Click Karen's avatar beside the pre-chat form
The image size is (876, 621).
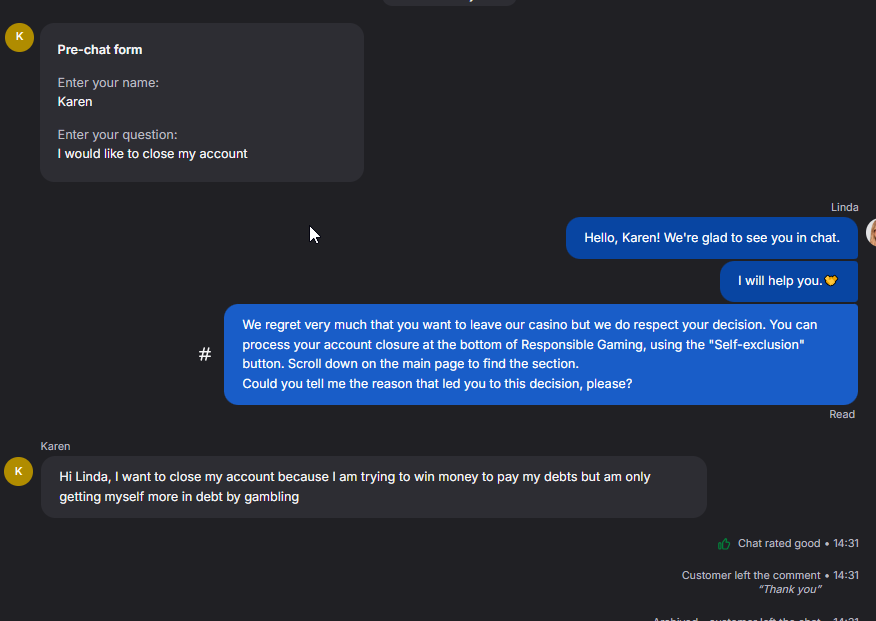click(19, 37)
